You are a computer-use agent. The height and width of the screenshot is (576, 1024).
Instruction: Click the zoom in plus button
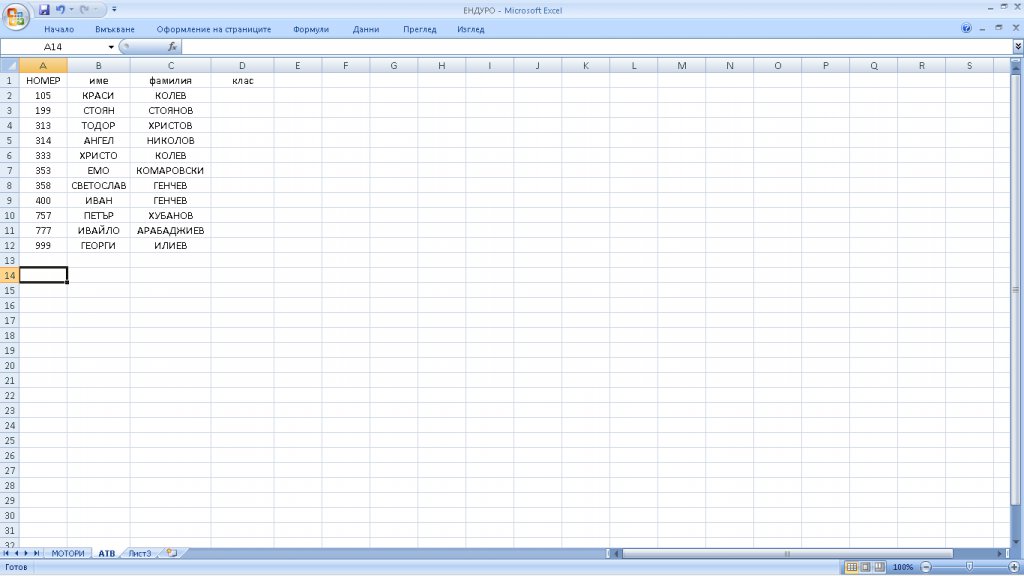(1013, 567)
